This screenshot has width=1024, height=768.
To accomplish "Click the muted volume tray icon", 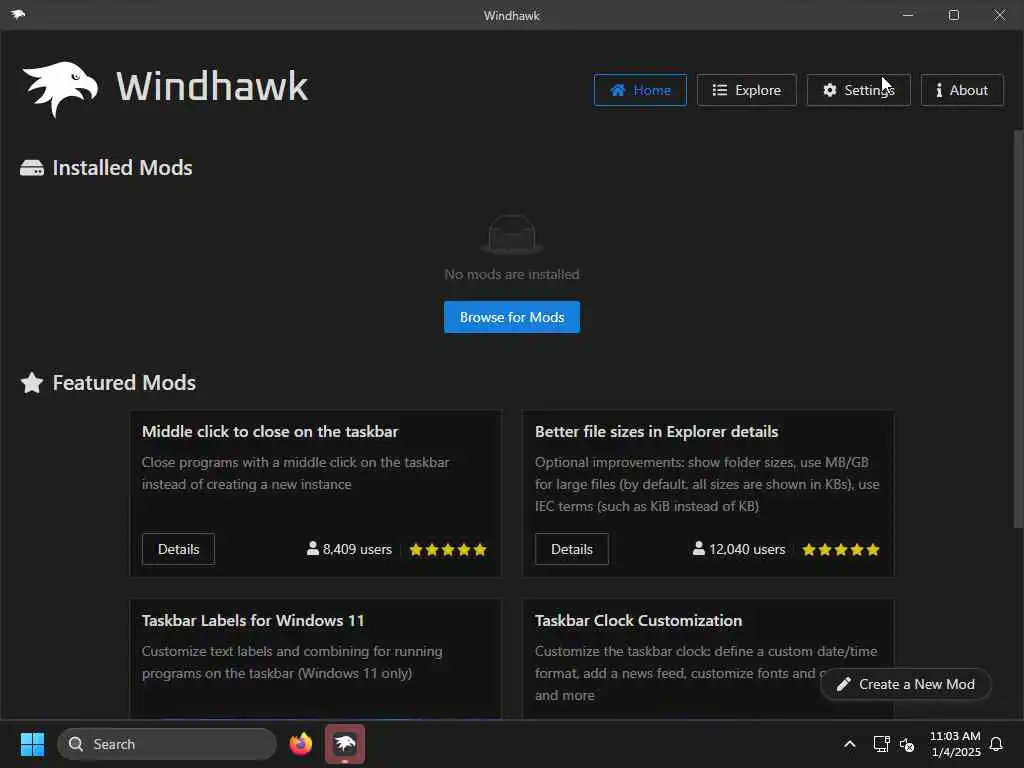I will click(907, 744).
